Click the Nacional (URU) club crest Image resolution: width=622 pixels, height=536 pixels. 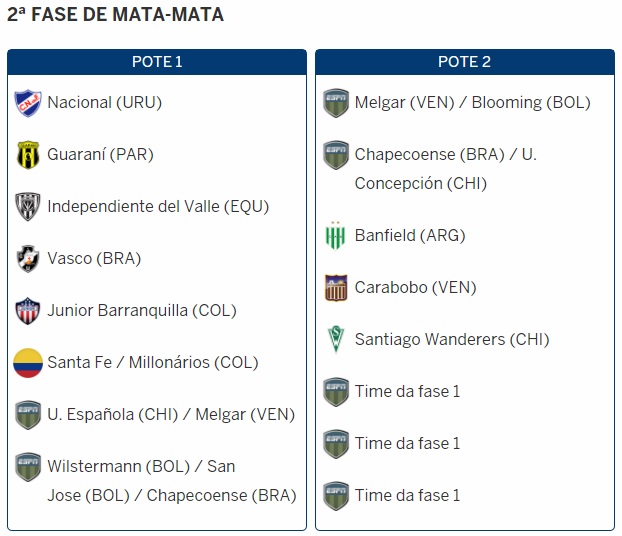(x=28, y=103)
